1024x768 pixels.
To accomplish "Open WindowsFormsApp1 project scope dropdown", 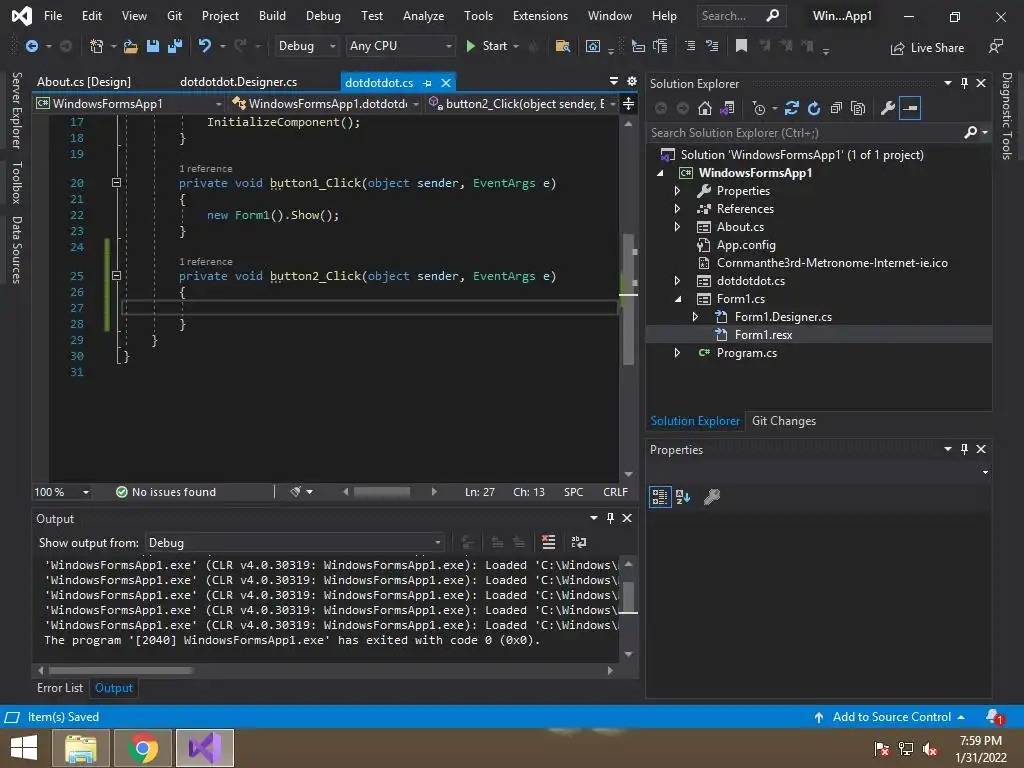I will (x=129, y=104).
